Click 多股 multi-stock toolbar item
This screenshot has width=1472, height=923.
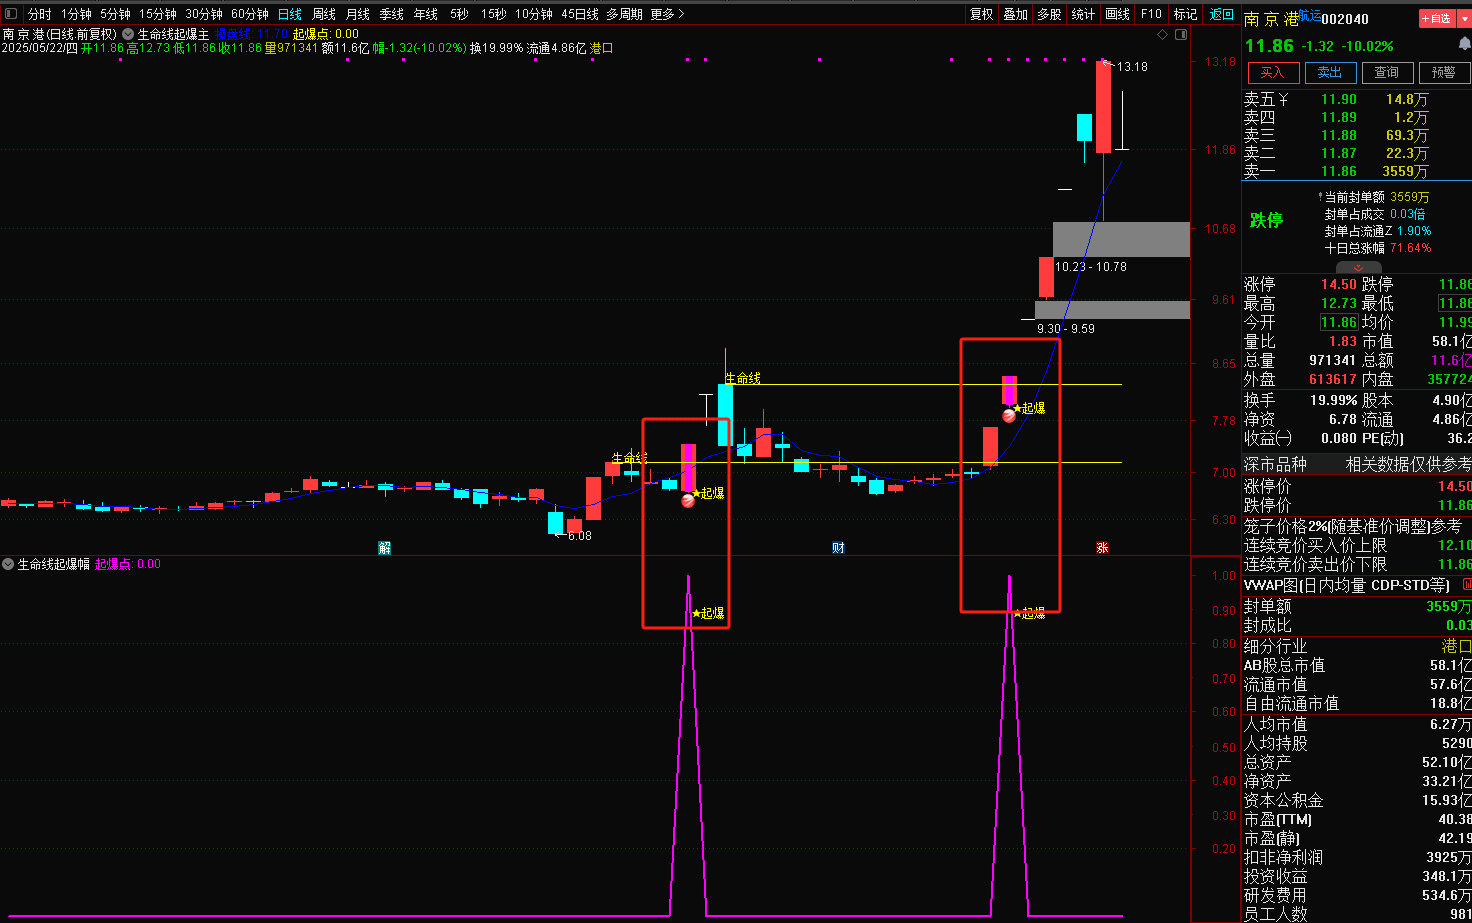click(x=1049, y=14)
